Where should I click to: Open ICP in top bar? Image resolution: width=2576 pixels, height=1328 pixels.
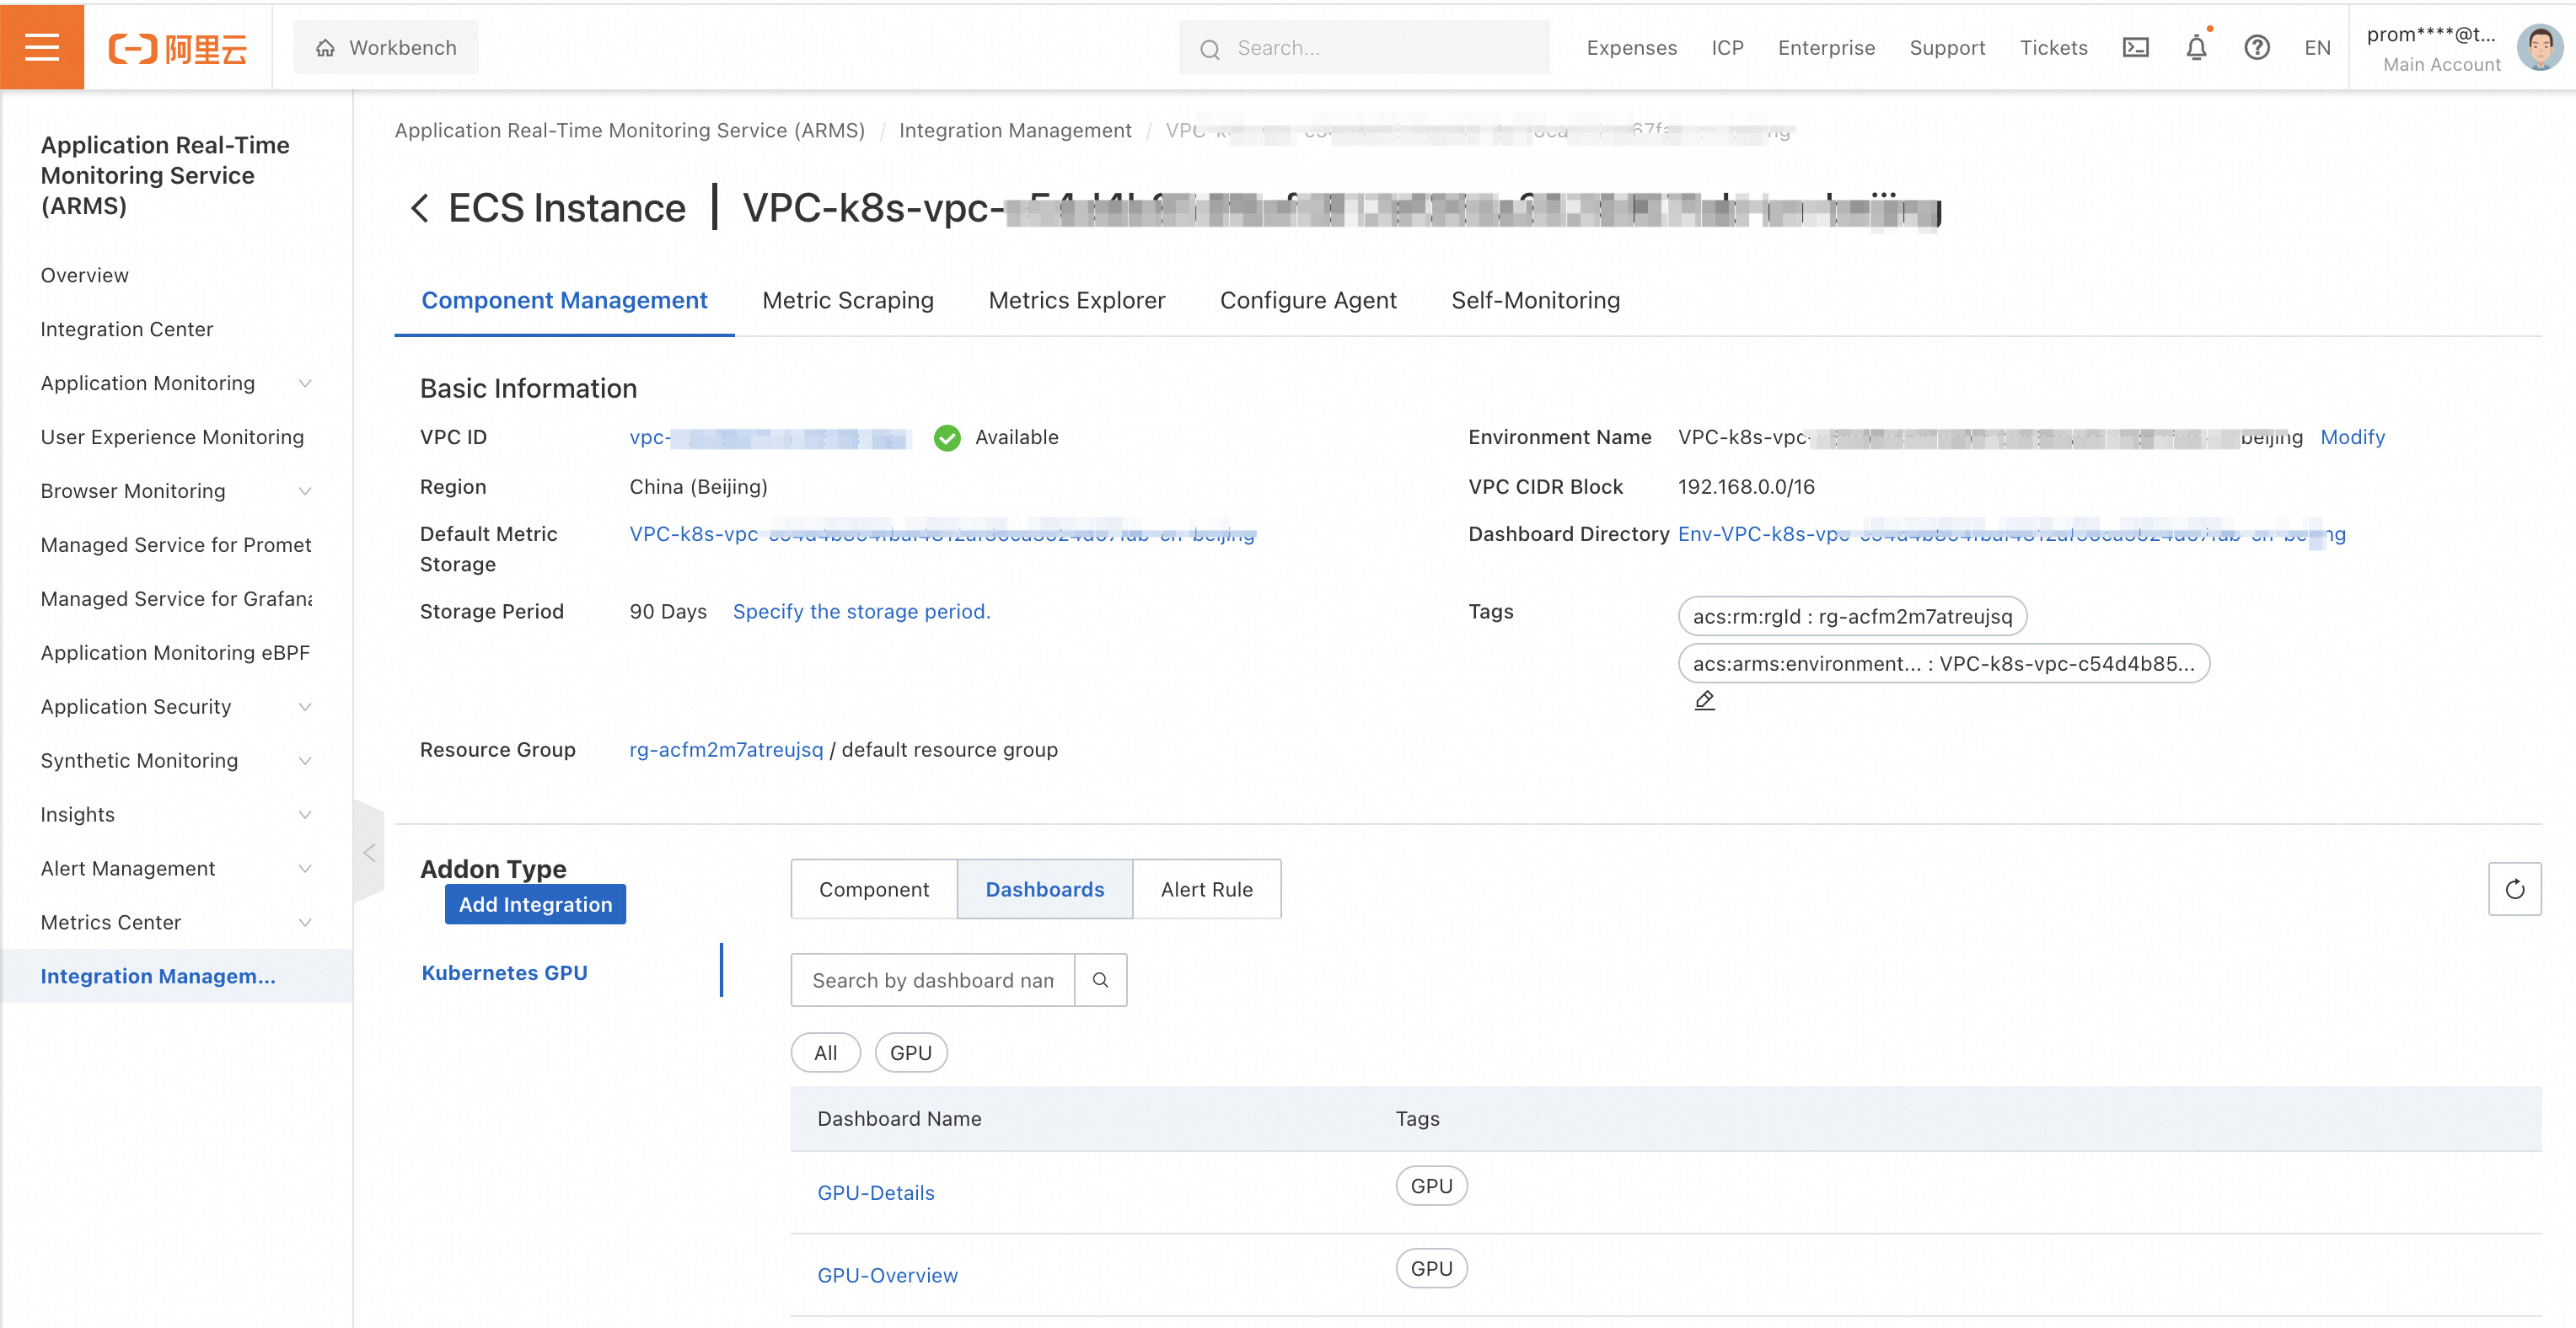1727,48
